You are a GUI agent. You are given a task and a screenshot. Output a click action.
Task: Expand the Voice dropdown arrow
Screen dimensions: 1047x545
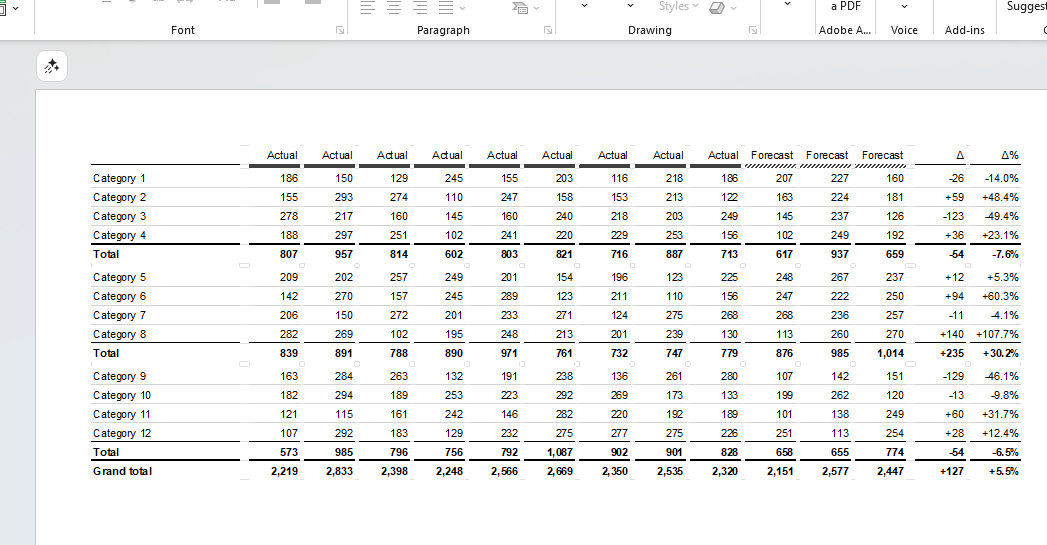pyautogui.click(x=904, y=8)
